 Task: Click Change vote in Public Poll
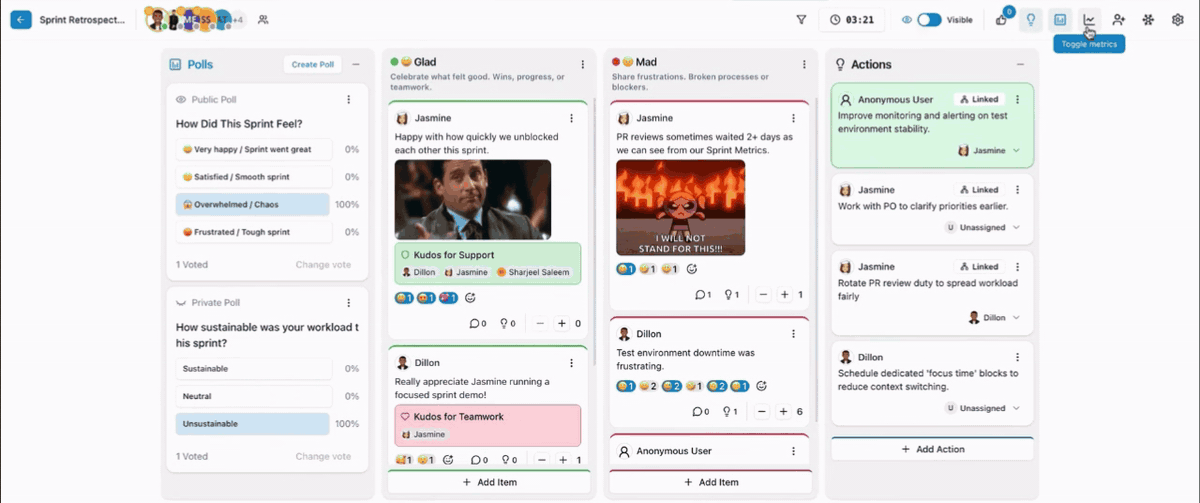323,264
